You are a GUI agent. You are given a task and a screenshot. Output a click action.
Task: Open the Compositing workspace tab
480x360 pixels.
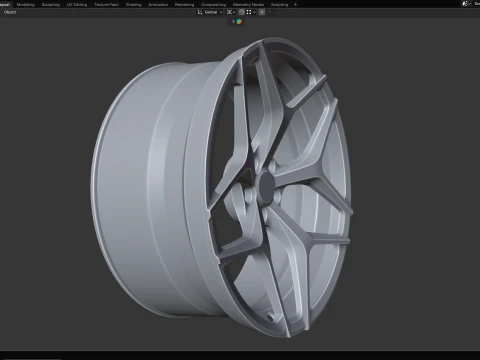[213, 5]
